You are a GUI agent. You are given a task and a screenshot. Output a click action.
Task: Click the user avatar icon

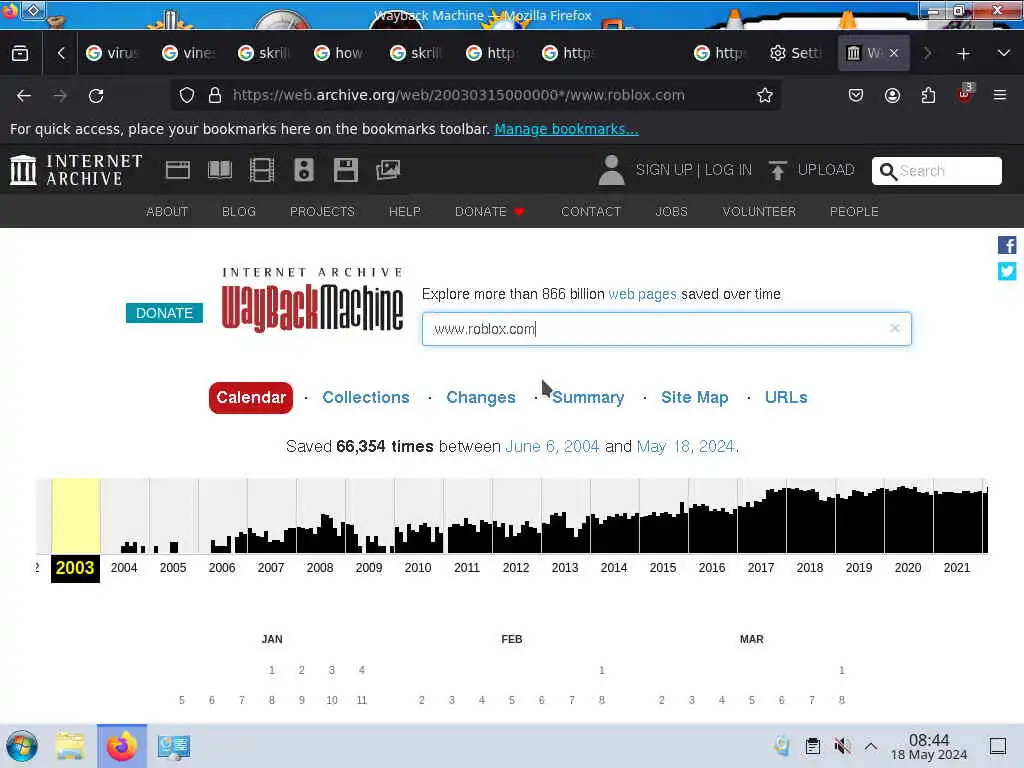611,170
